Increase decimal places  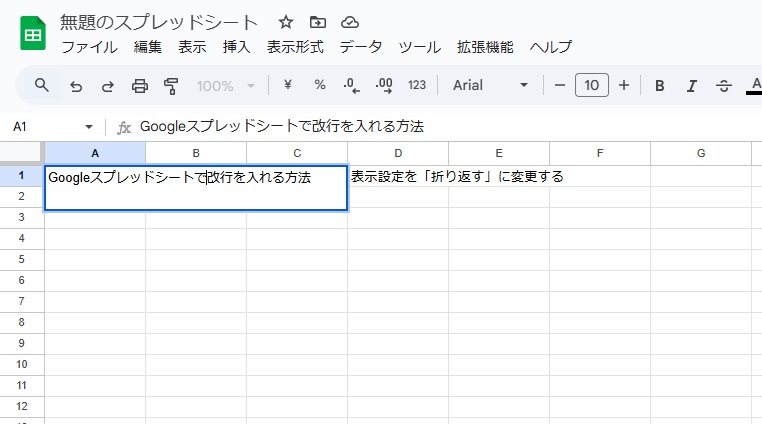pyautogui.click(x=384, y=86)
